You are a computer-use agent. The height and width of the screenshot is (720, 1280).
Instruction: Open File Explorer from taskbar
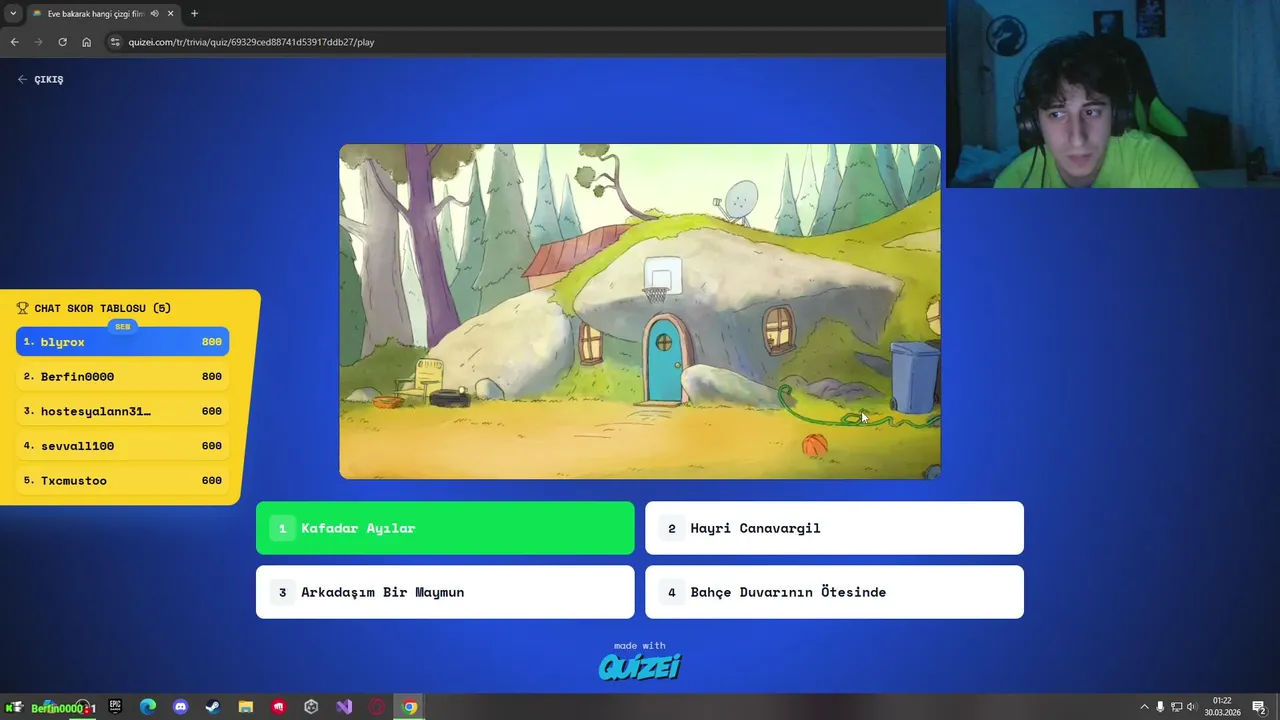(246, 707)
